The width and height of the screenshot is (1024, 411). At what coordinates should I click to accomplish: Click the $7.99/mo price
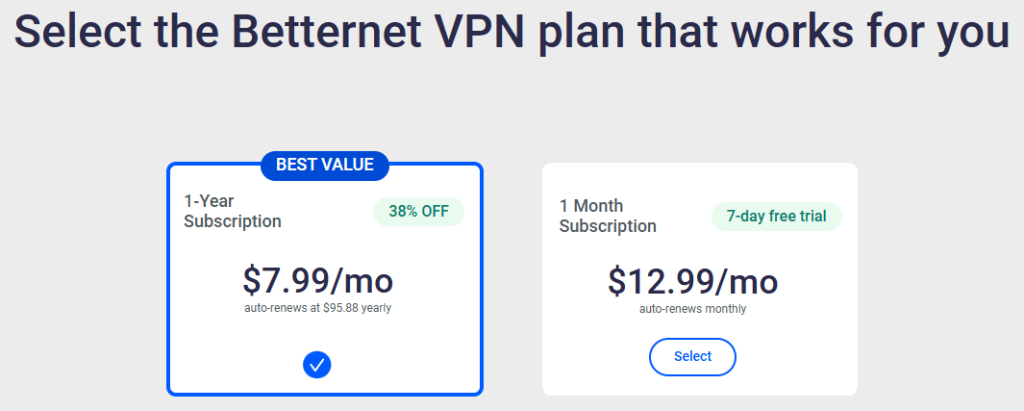tap(317, 279)
